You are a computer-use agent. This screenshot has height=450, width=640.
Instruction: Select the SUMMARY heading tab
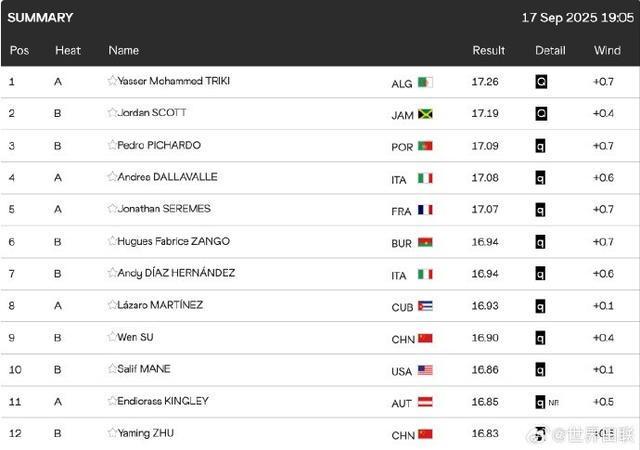tap(40, 18)
